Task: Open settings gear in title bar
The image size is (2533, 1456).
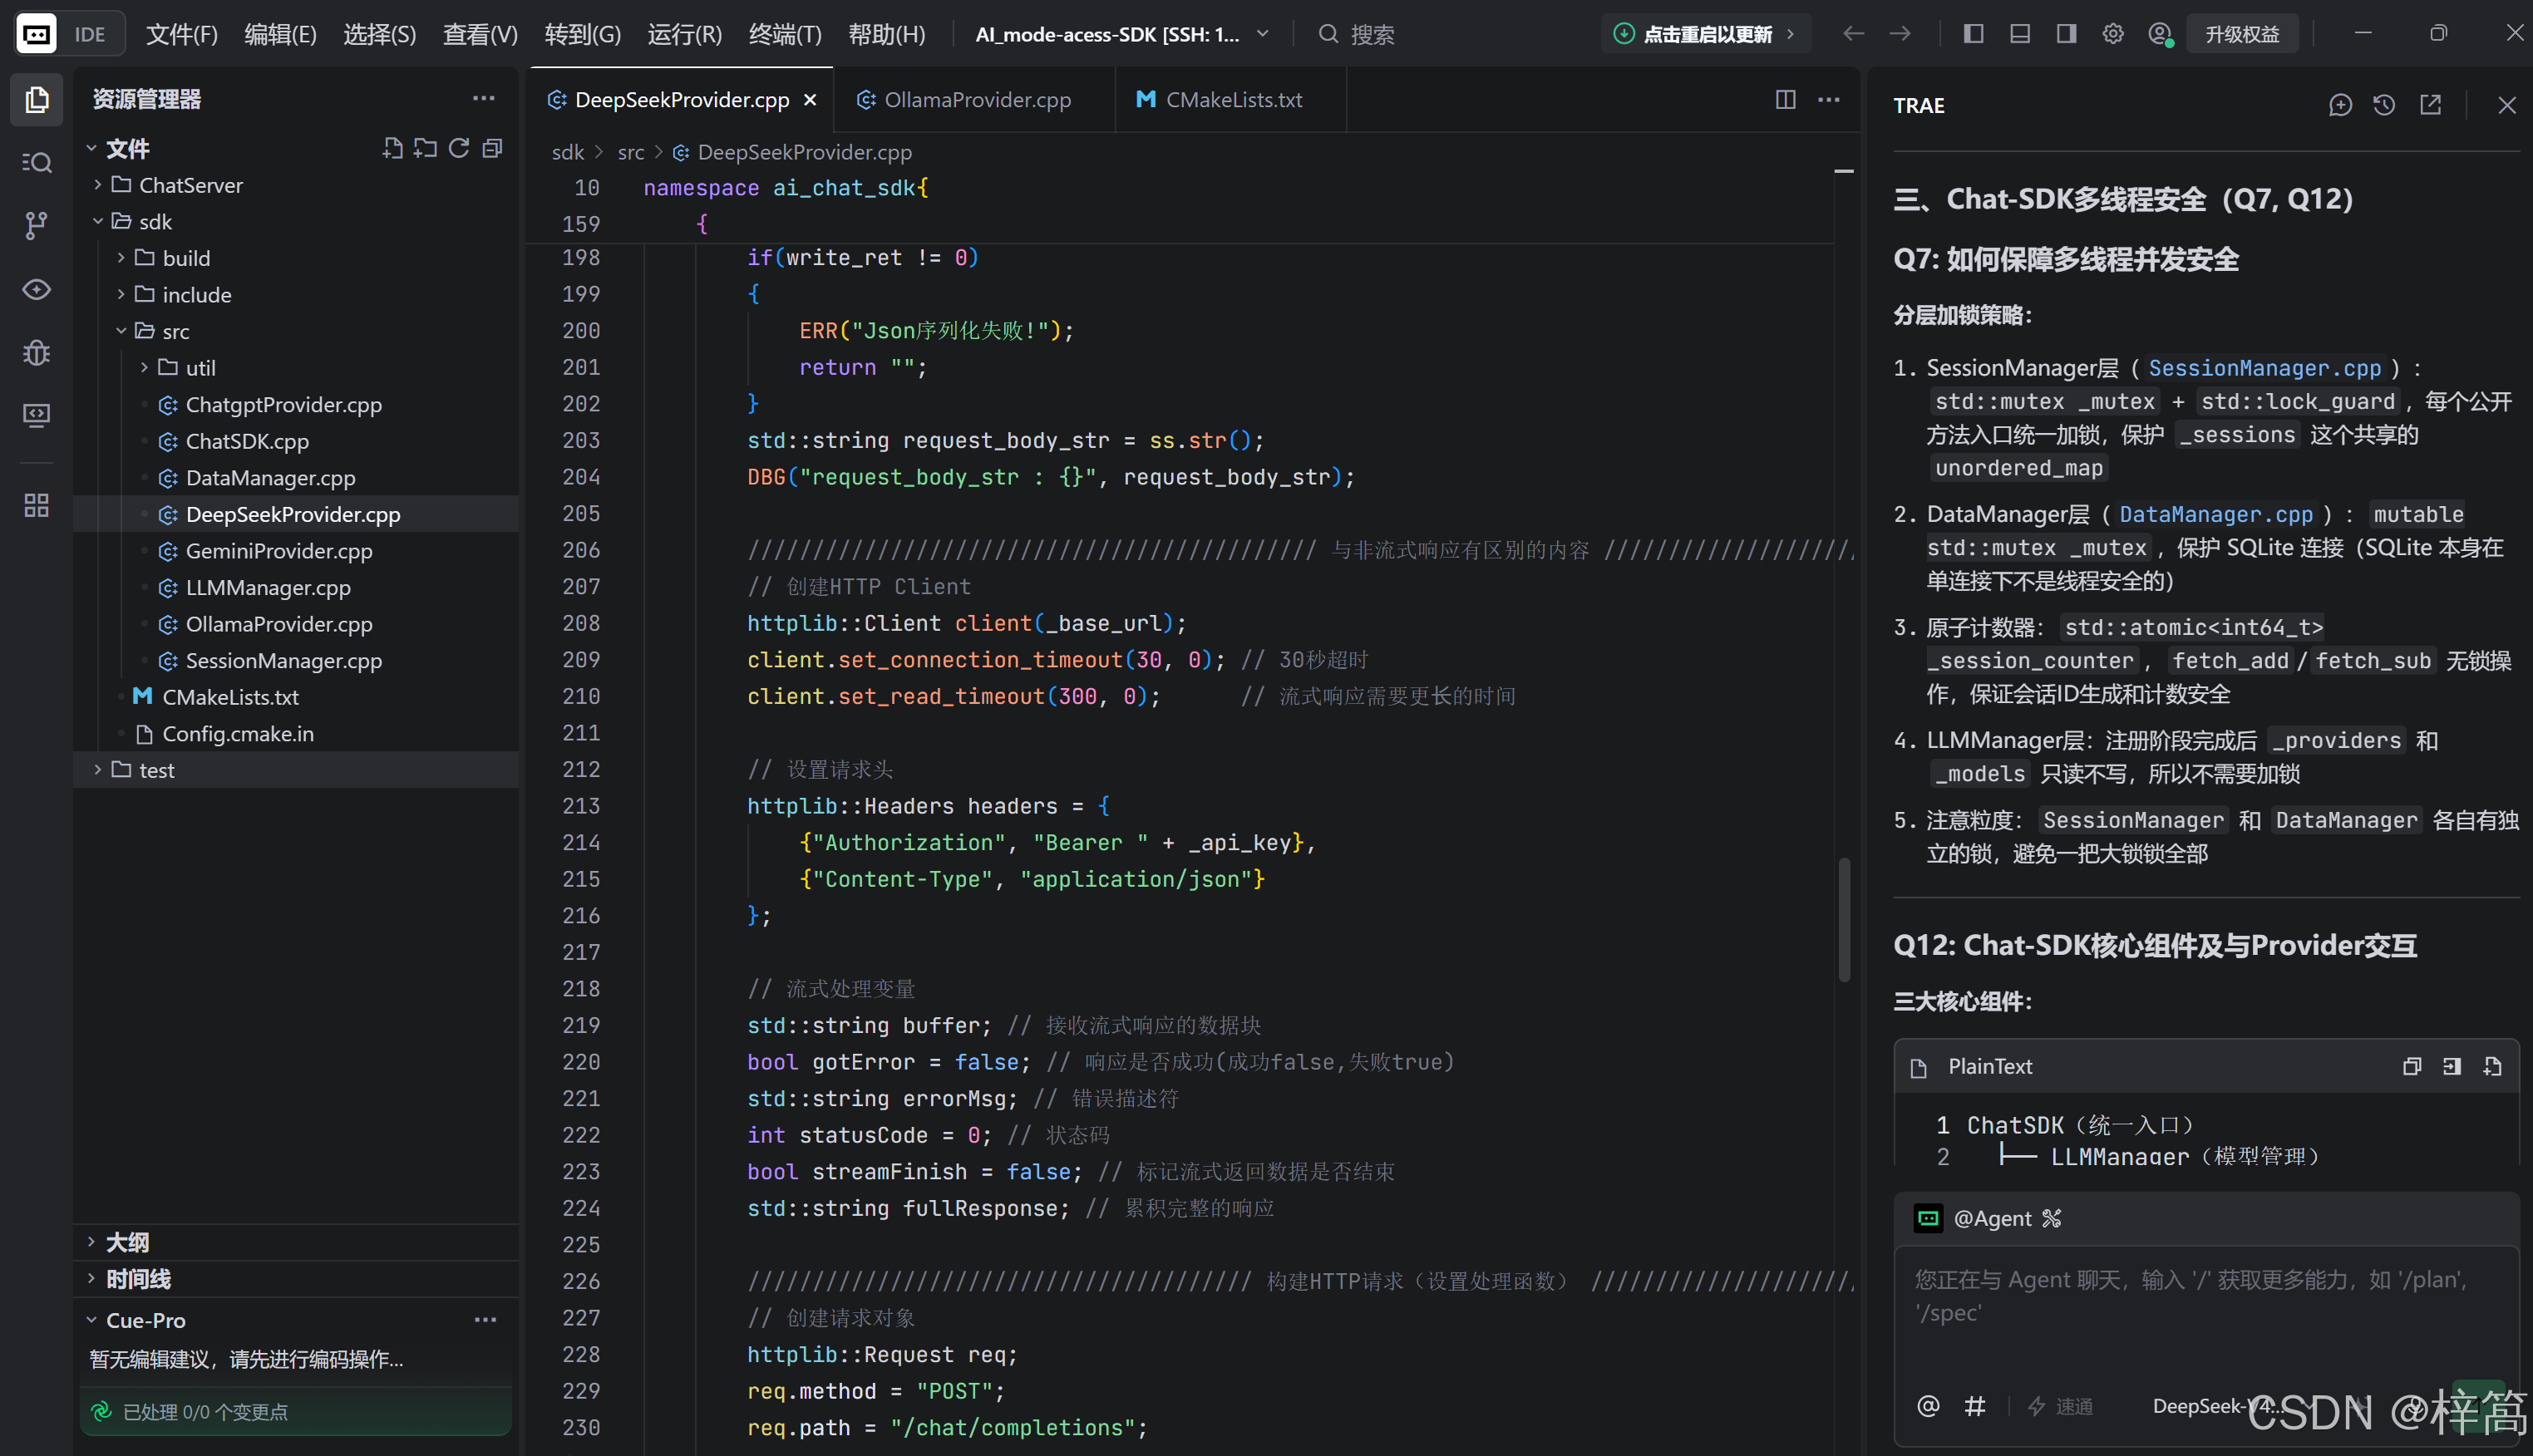Action: [2113, 34]
